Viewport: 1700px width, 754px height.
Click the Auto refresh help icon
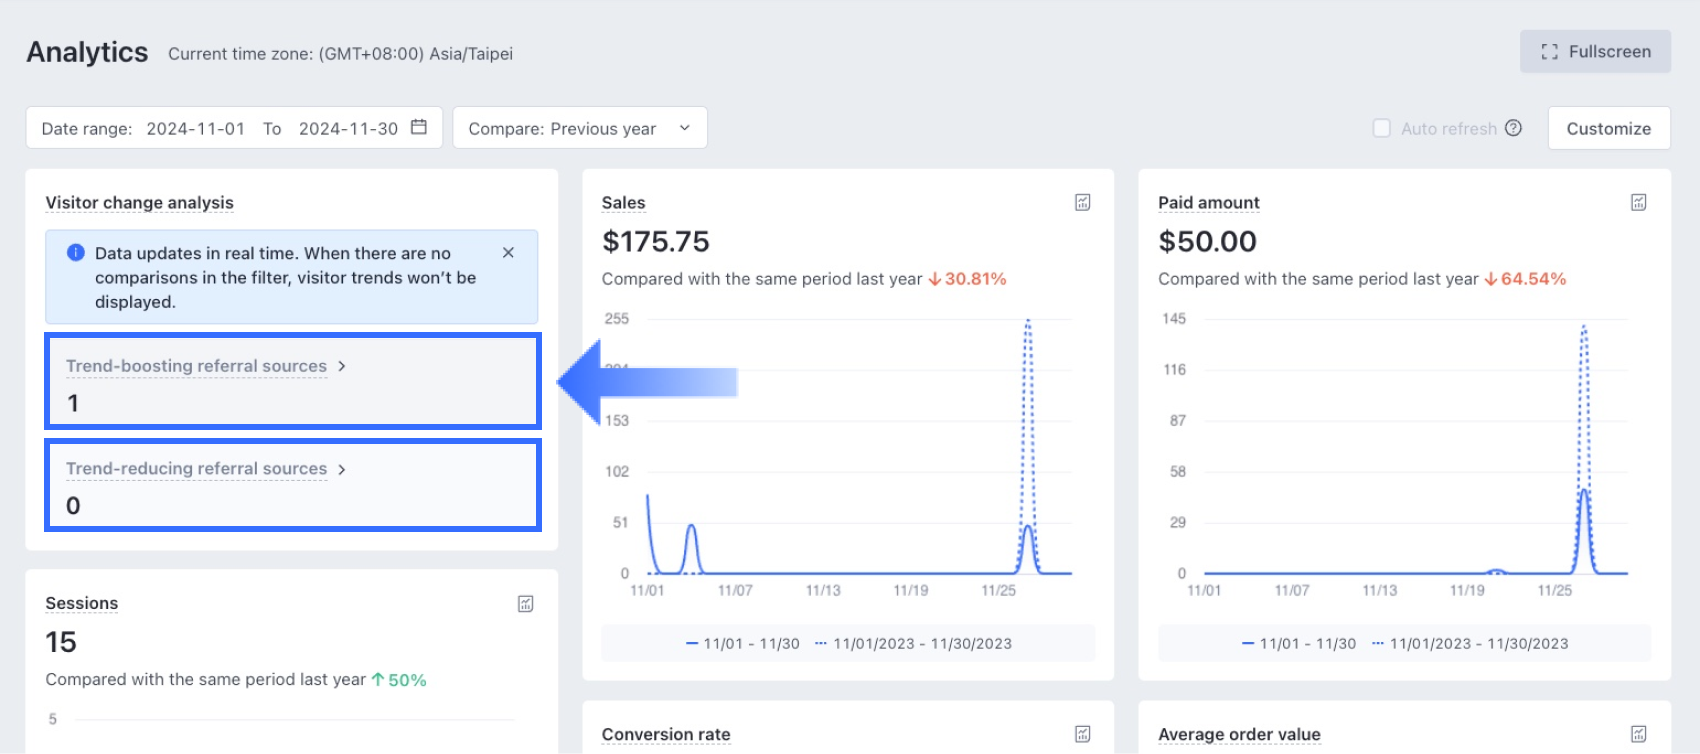click(x=1513, y=128)
